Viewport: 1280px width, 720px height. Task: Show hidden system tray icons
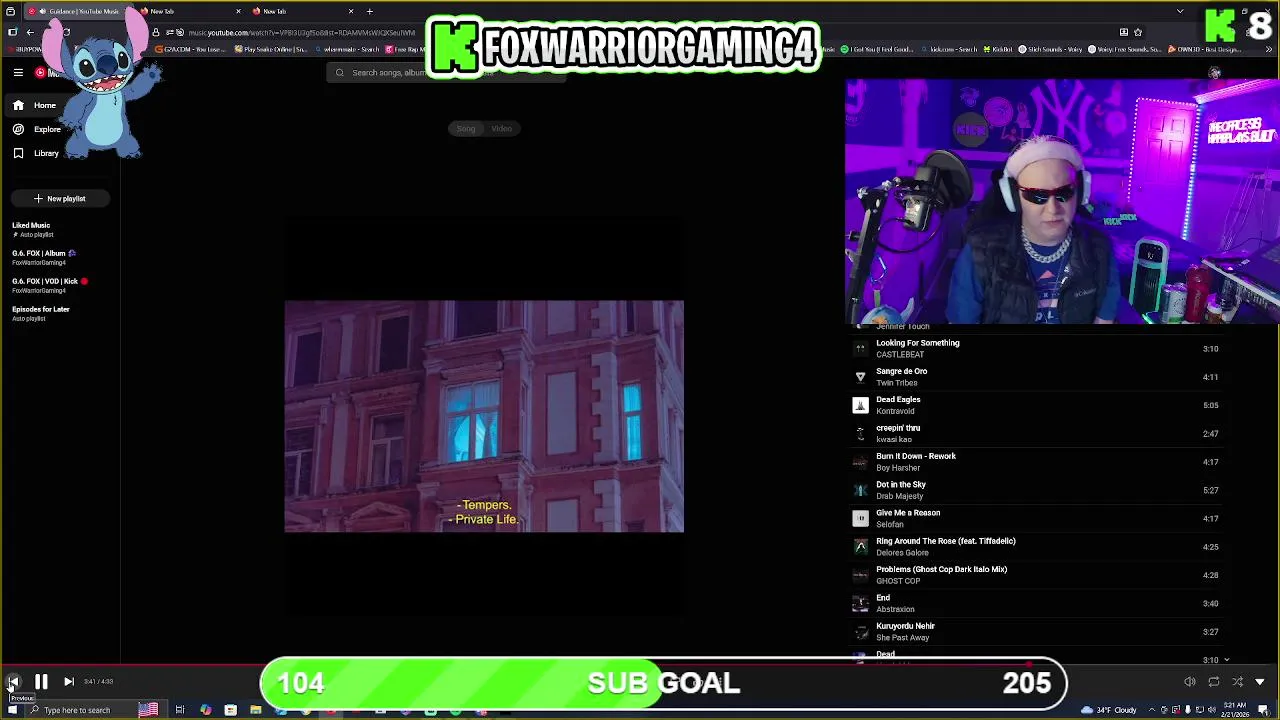[1154, 710]
